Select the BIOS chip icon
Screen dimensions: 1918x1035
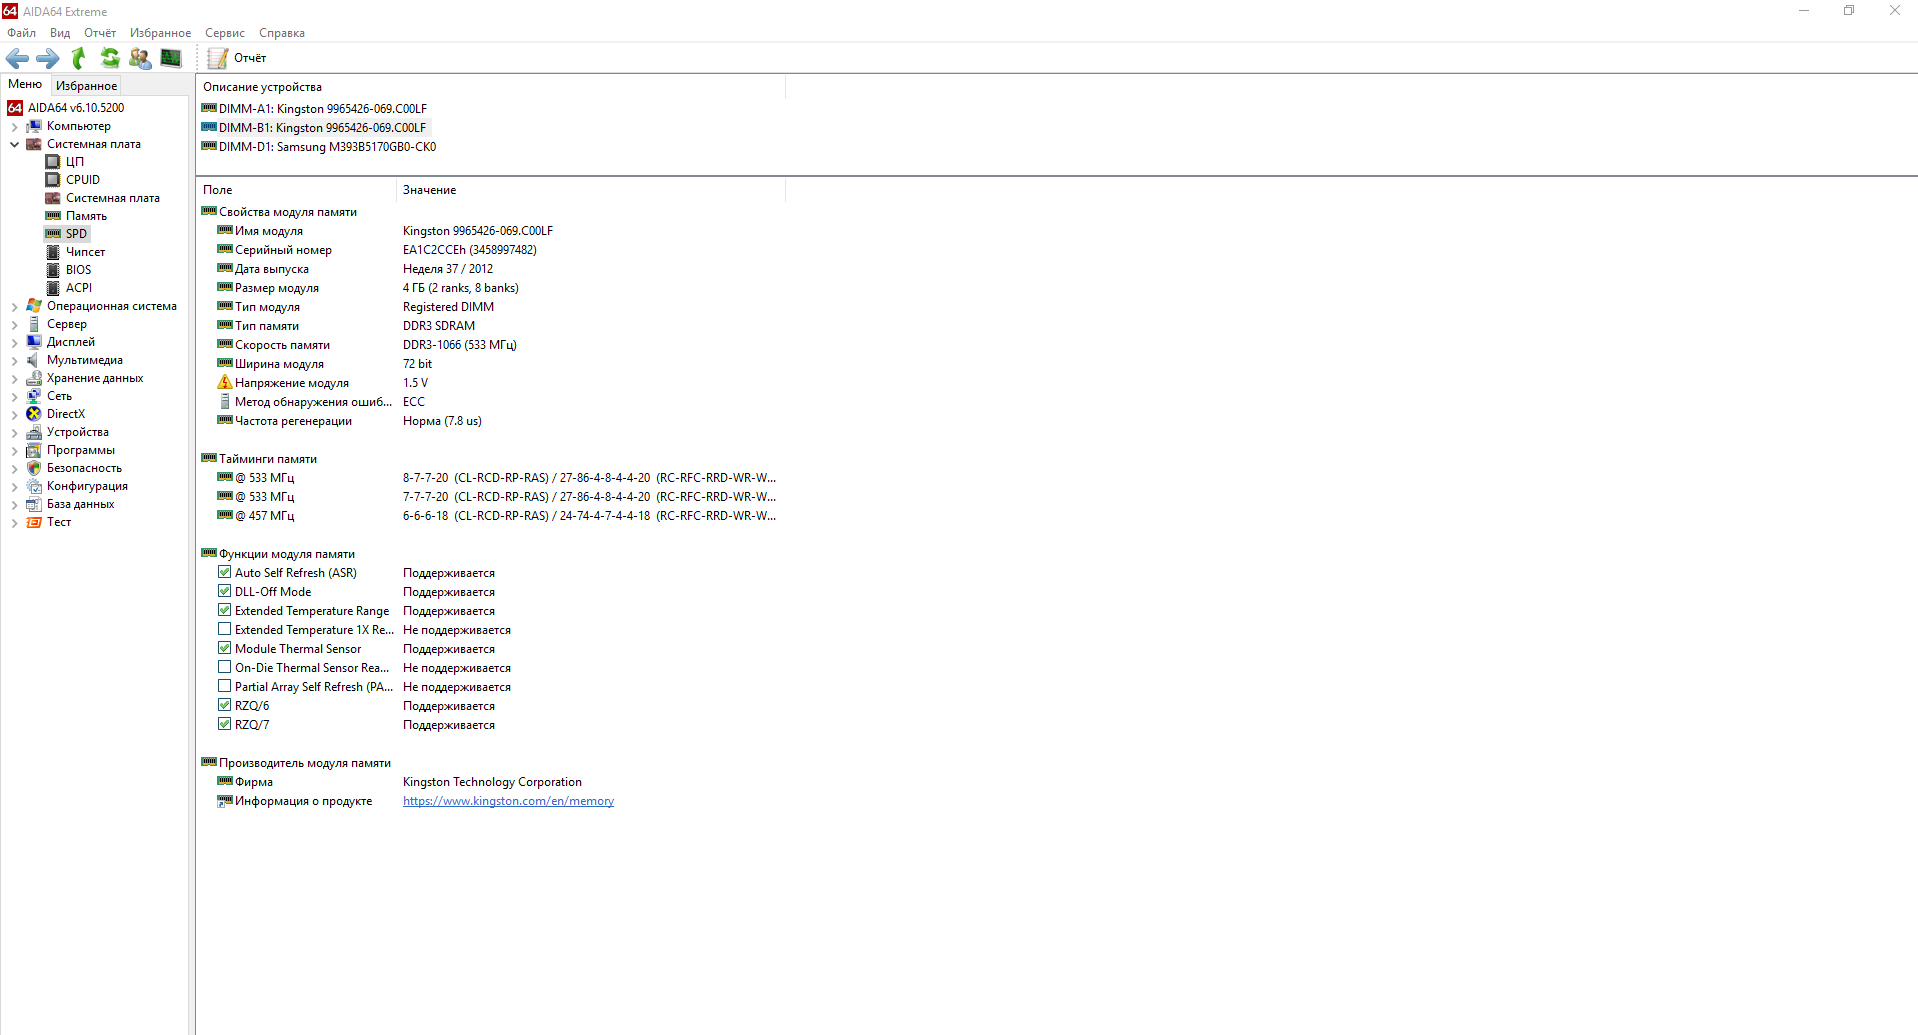tap(53, 270)
